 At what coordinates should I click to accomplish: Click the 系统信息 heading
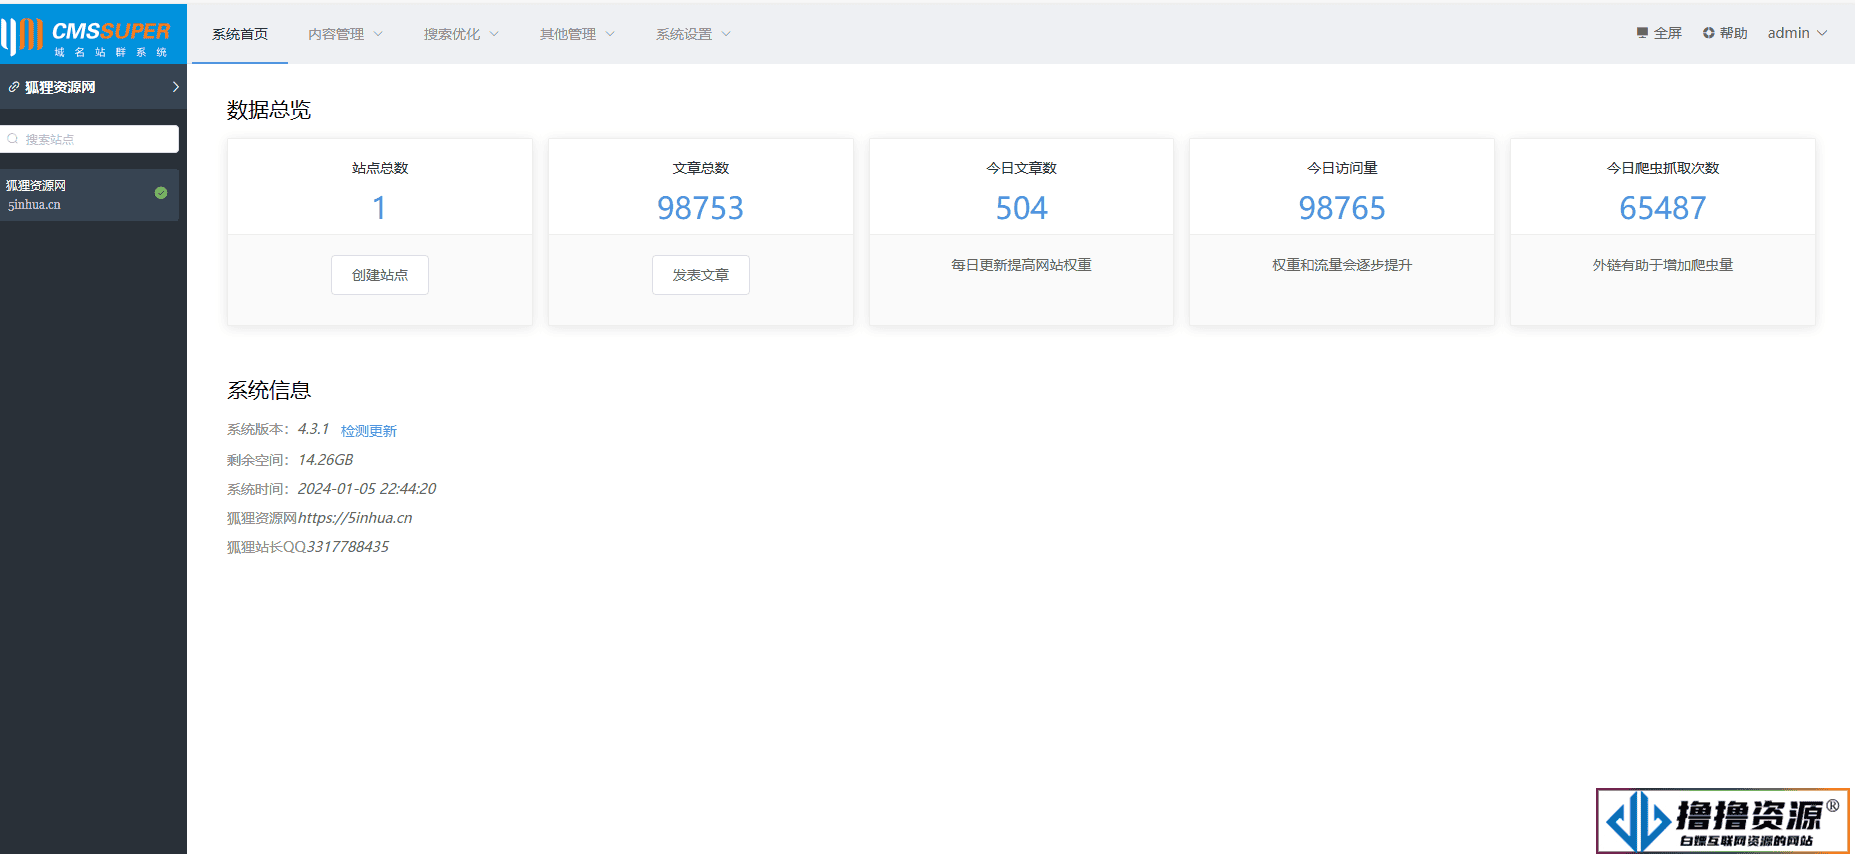click(269, 390)
